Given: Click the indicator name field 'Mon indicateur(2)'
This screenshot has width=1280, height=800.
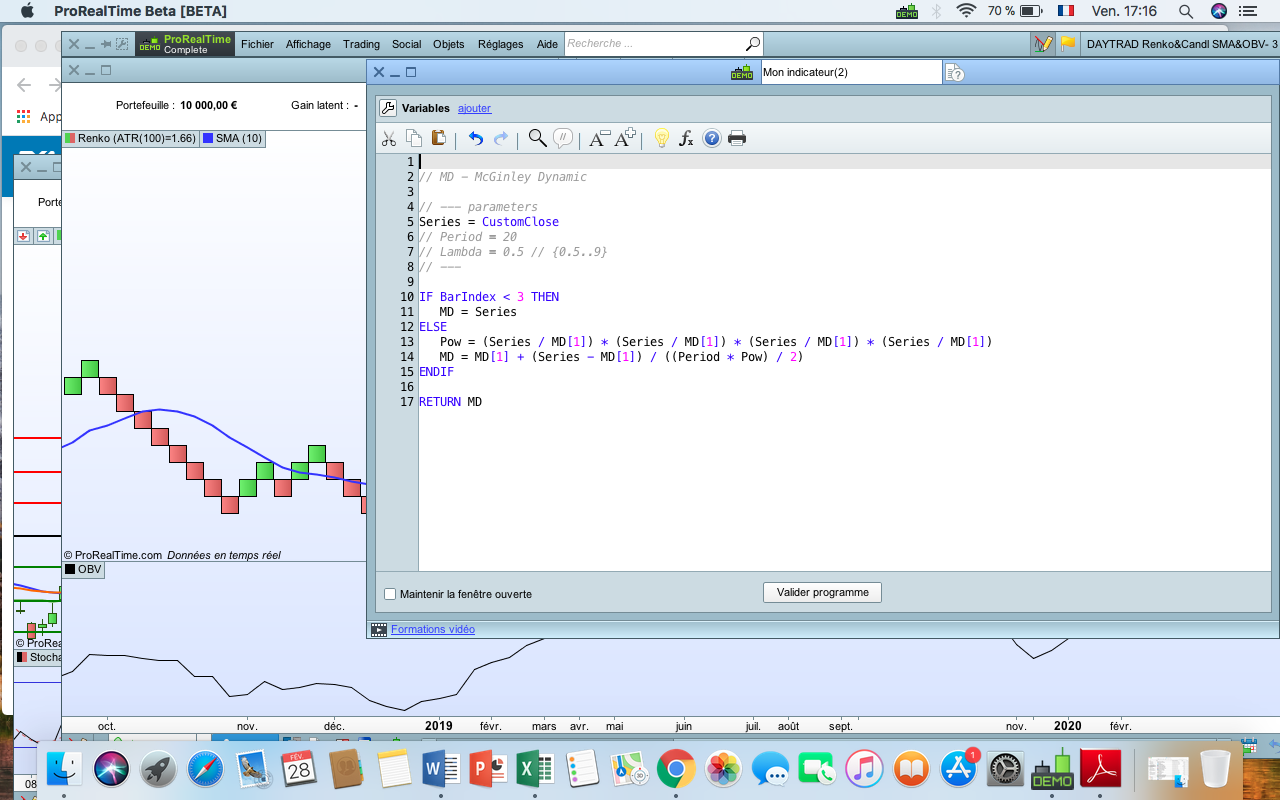Looking at the screenshot, I should [x=850, y=72].
